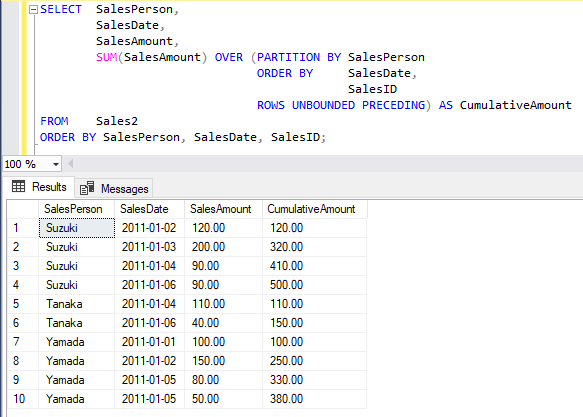Click the horizontal scroll left arrow
583x417 pixels.
click(x=70, y=164)
